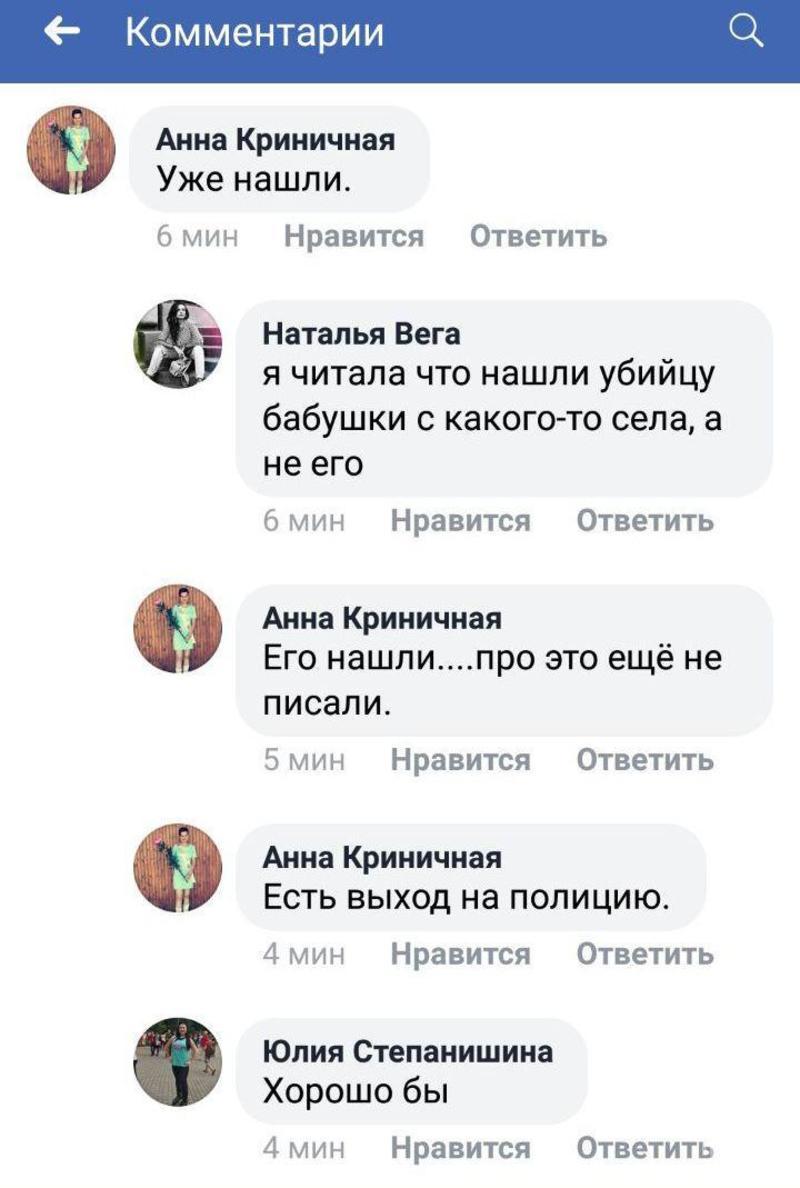The width and height of the screenshot is (800, 1188).
Task: Like the "Уже нашли." comment
Action: click(x=354, y=237)
